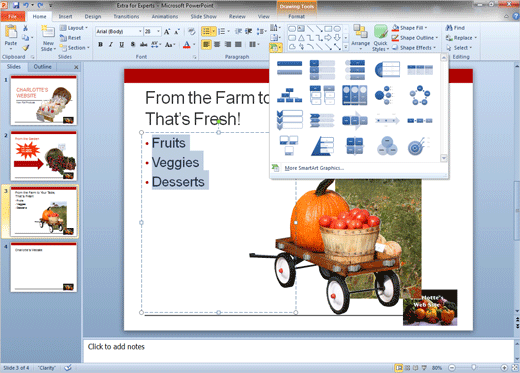
Task: Toggle Underline text formatting
Action: click(122, 44)
